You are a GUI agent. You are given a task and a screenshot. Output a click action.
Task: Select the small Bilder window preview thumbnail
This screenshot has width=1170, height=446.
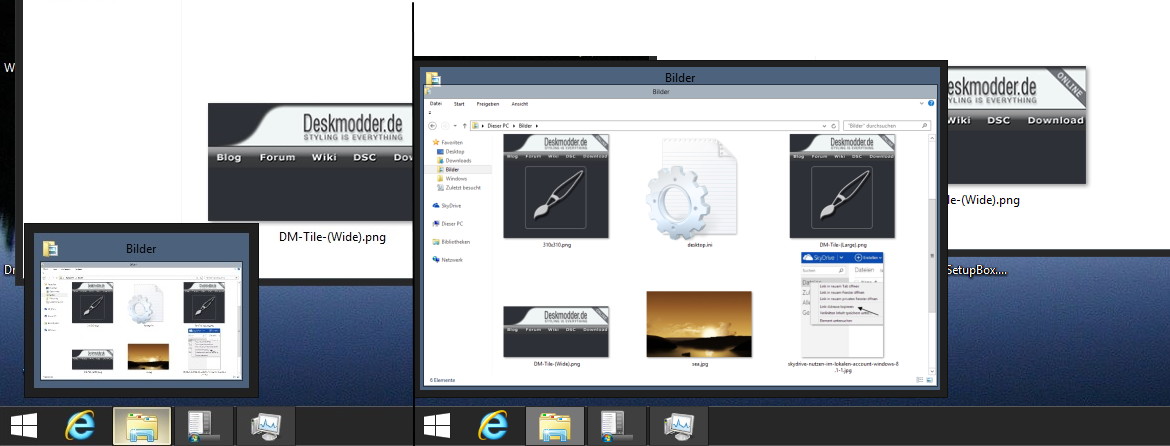click(x=142, y=321)
